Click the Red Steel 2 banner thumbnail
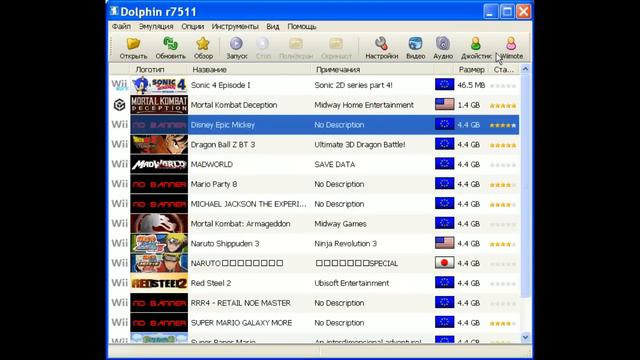Screen dimensions: 640x360 point(159,283)
